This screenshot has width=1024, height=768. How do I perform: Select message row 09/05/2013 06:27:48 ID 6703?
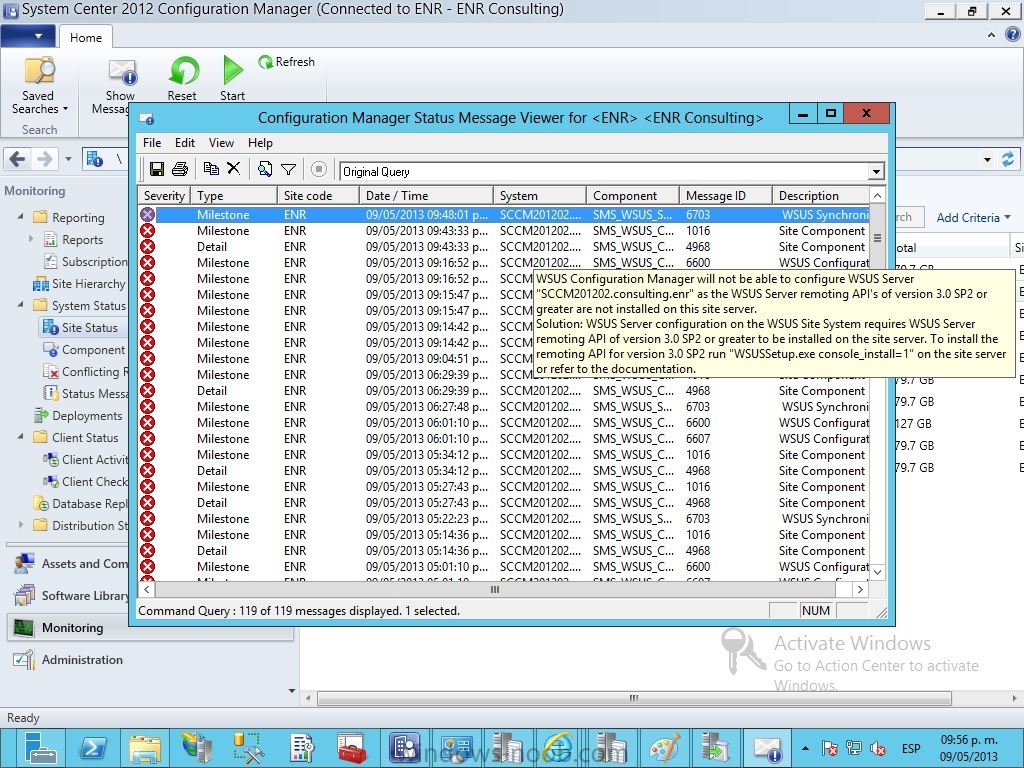click(504, 406)
